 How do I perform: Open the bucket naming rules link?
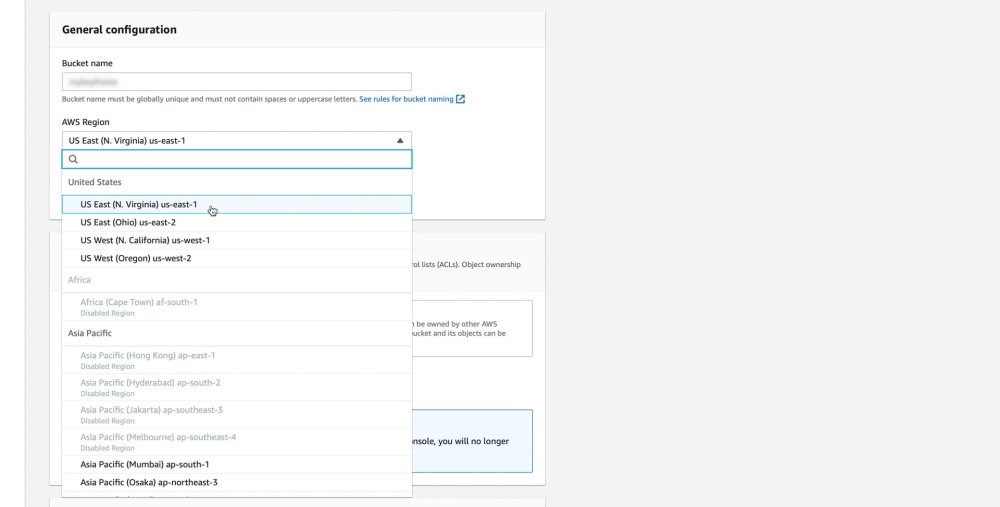click(406, 99)
